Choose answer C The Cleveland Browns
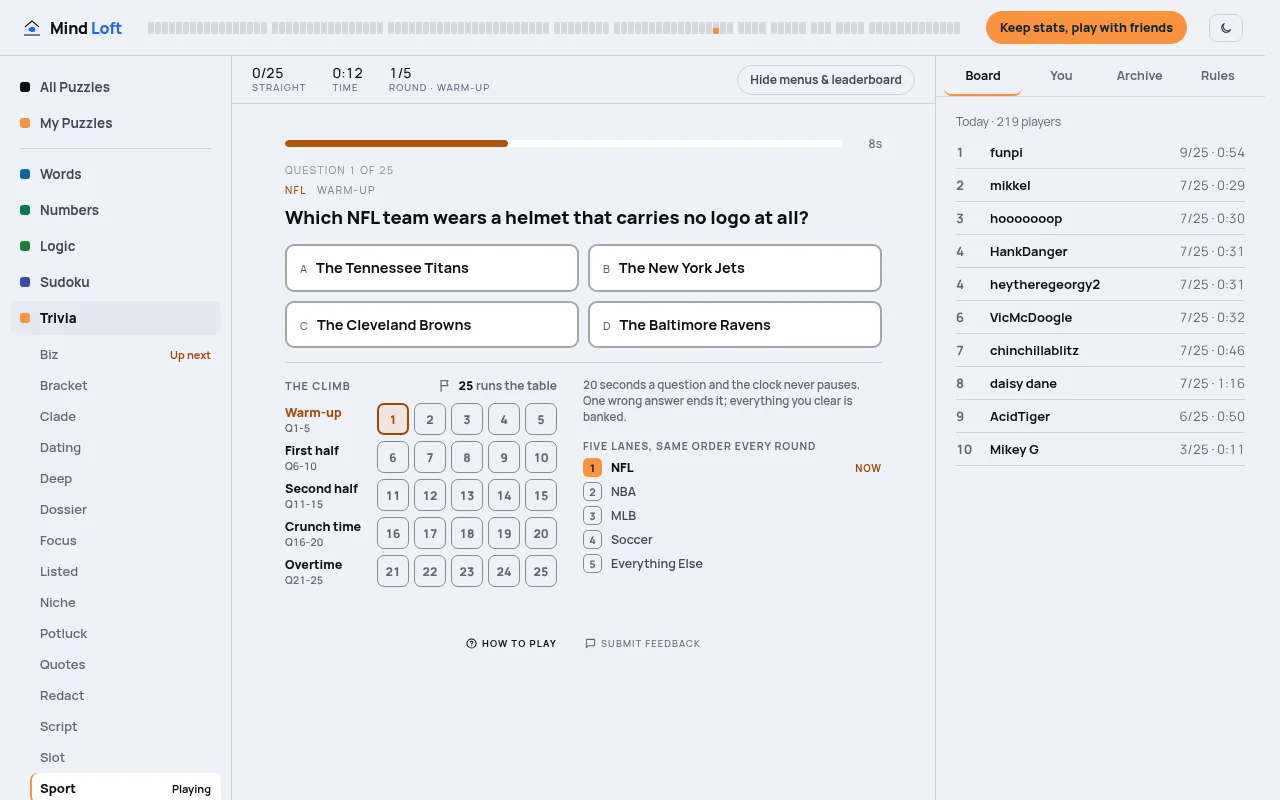This screenshot has height=800, width=1280. (432, 325)
